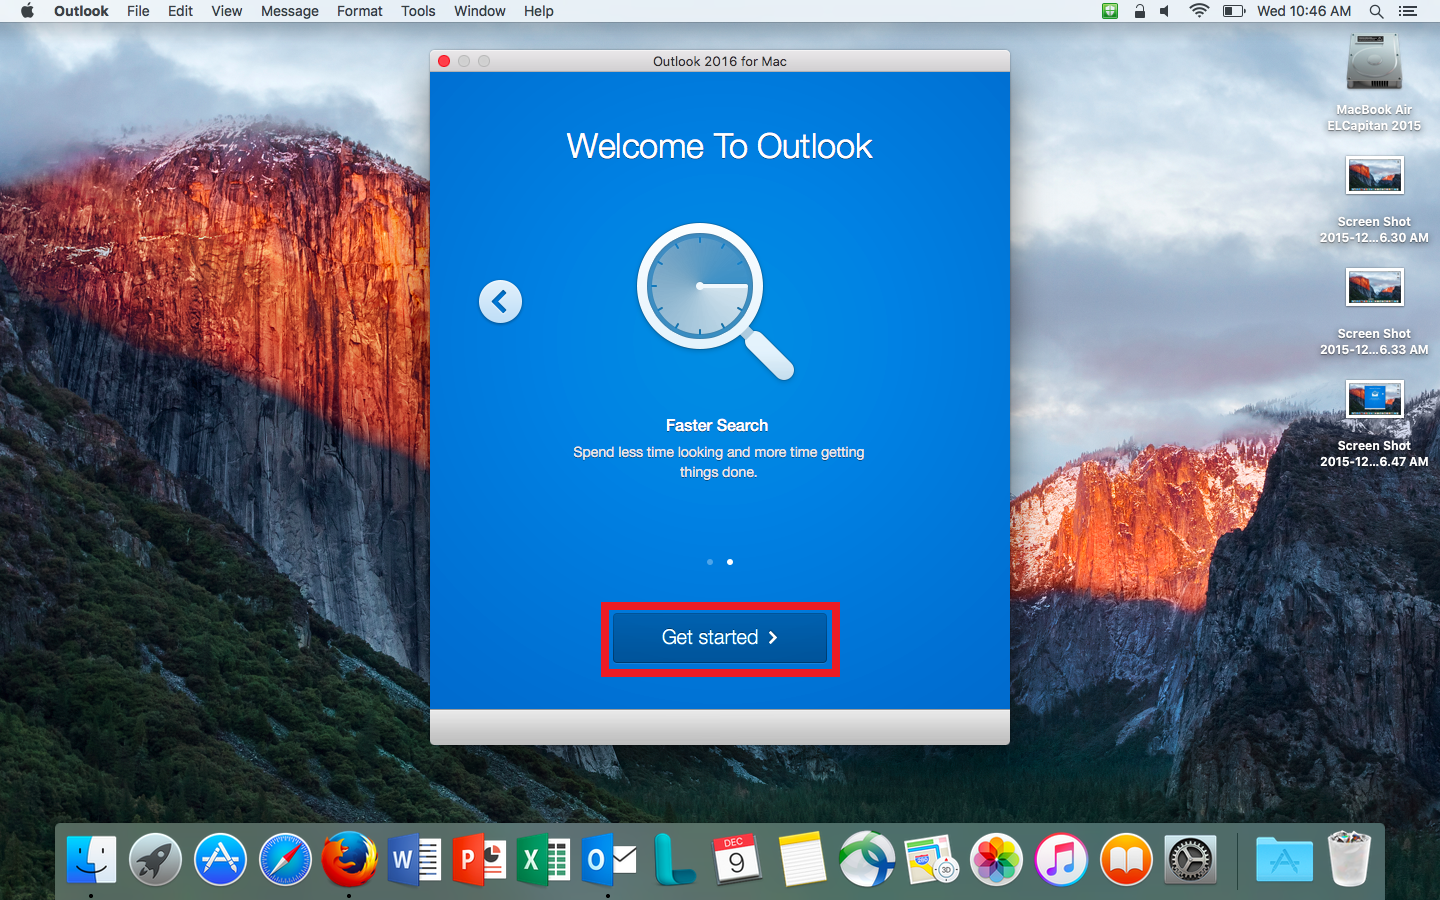This screenshot has height=900, width=1440.
Task: Adjust volume via the speaker icon
Action: (x=1165, y=11)
